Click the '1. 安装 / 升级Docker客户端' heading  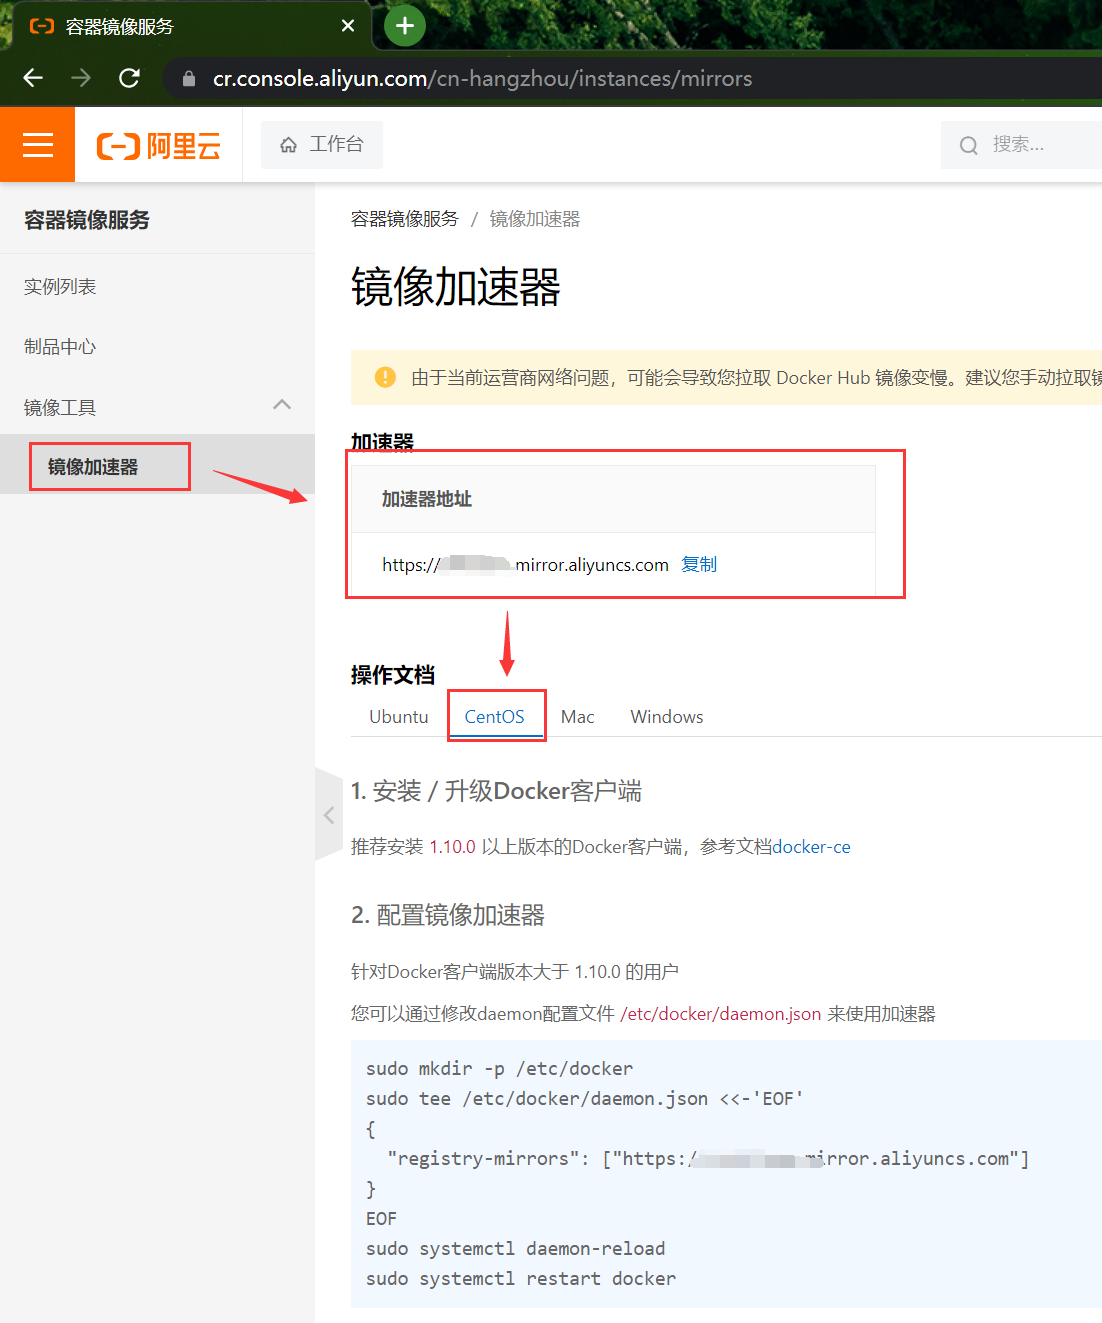(496, 791)
